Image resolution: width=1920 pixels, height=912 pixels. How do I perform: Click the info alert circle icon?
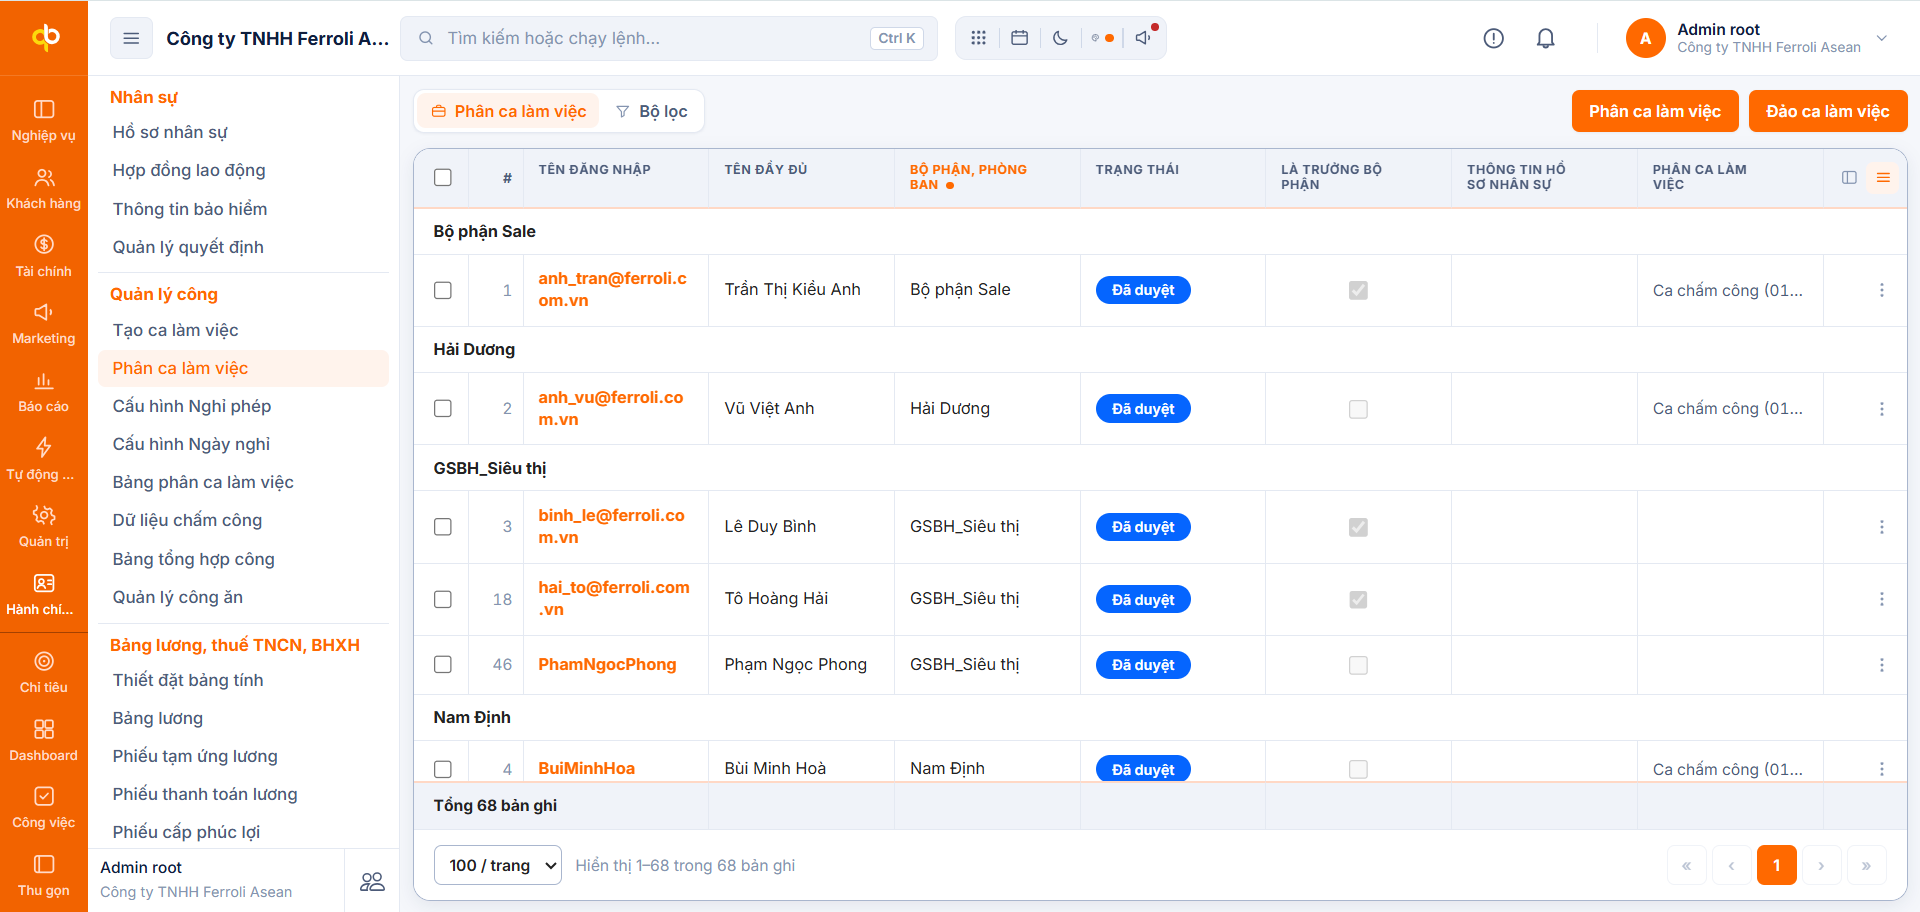1493,38
